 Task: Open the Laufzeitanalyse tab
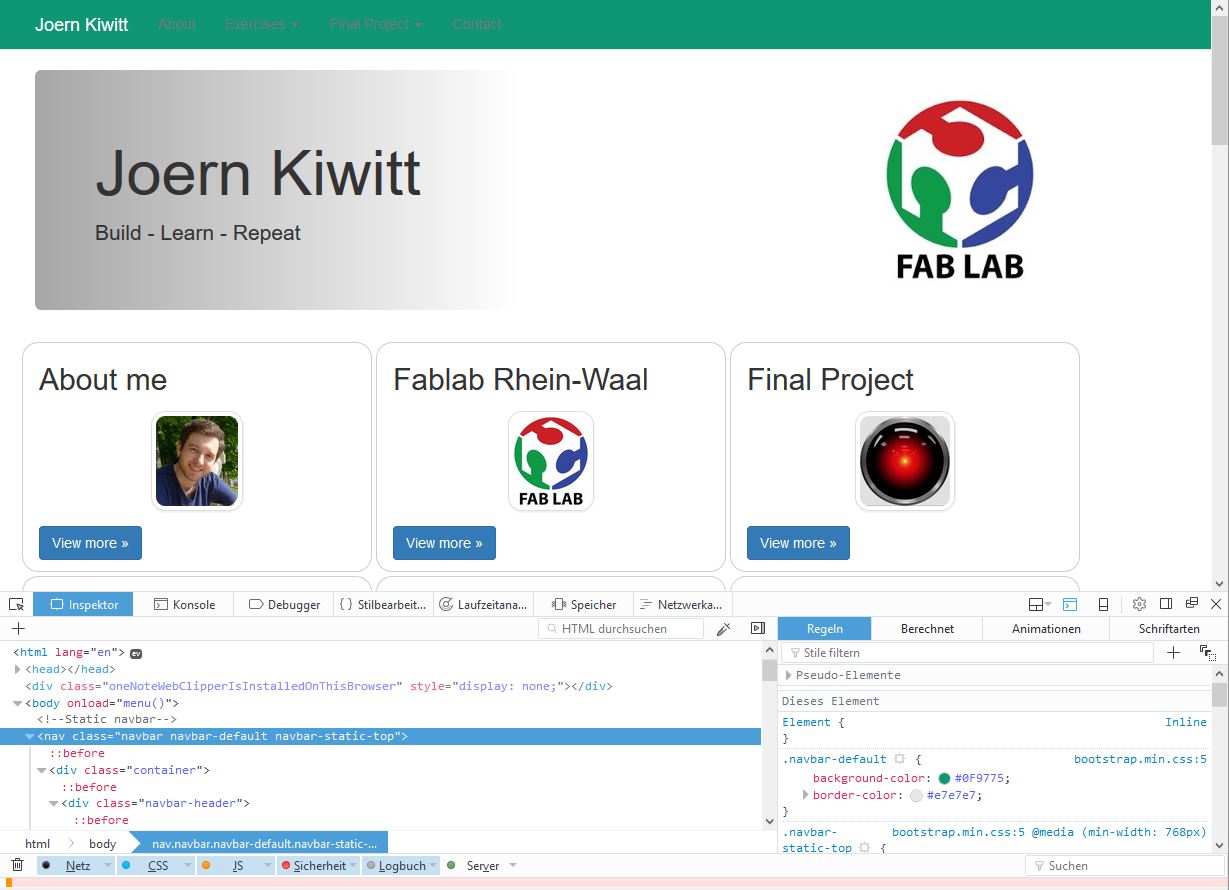pos(483,604)
